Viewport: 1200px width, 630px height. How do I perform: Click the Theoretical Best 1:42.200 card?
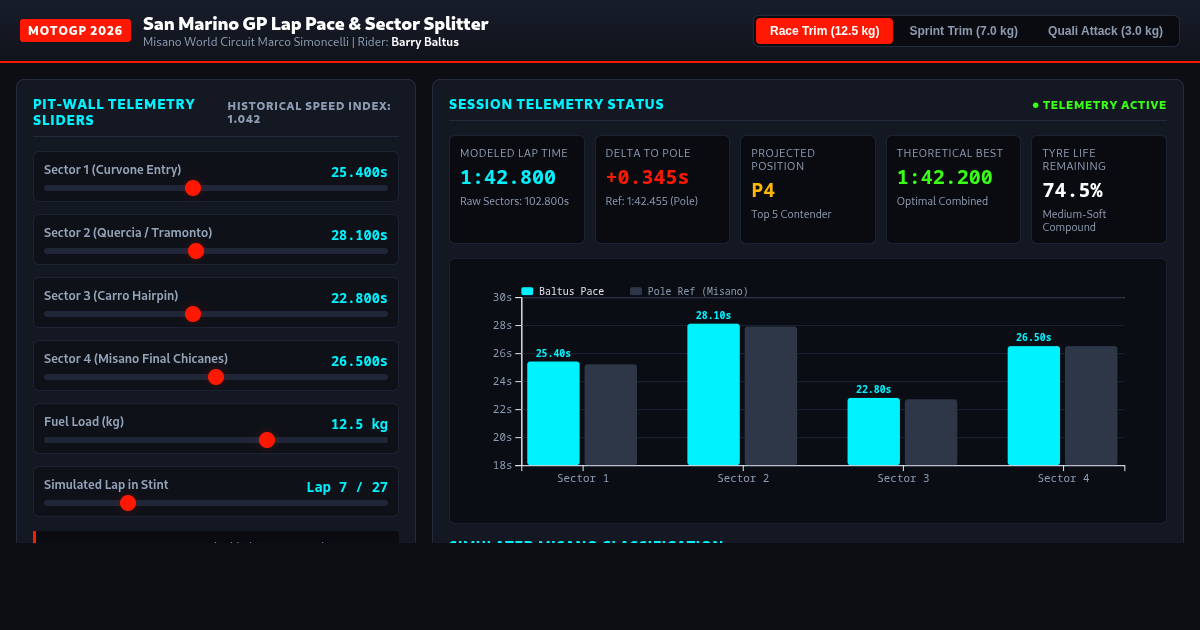coord(953,190)
